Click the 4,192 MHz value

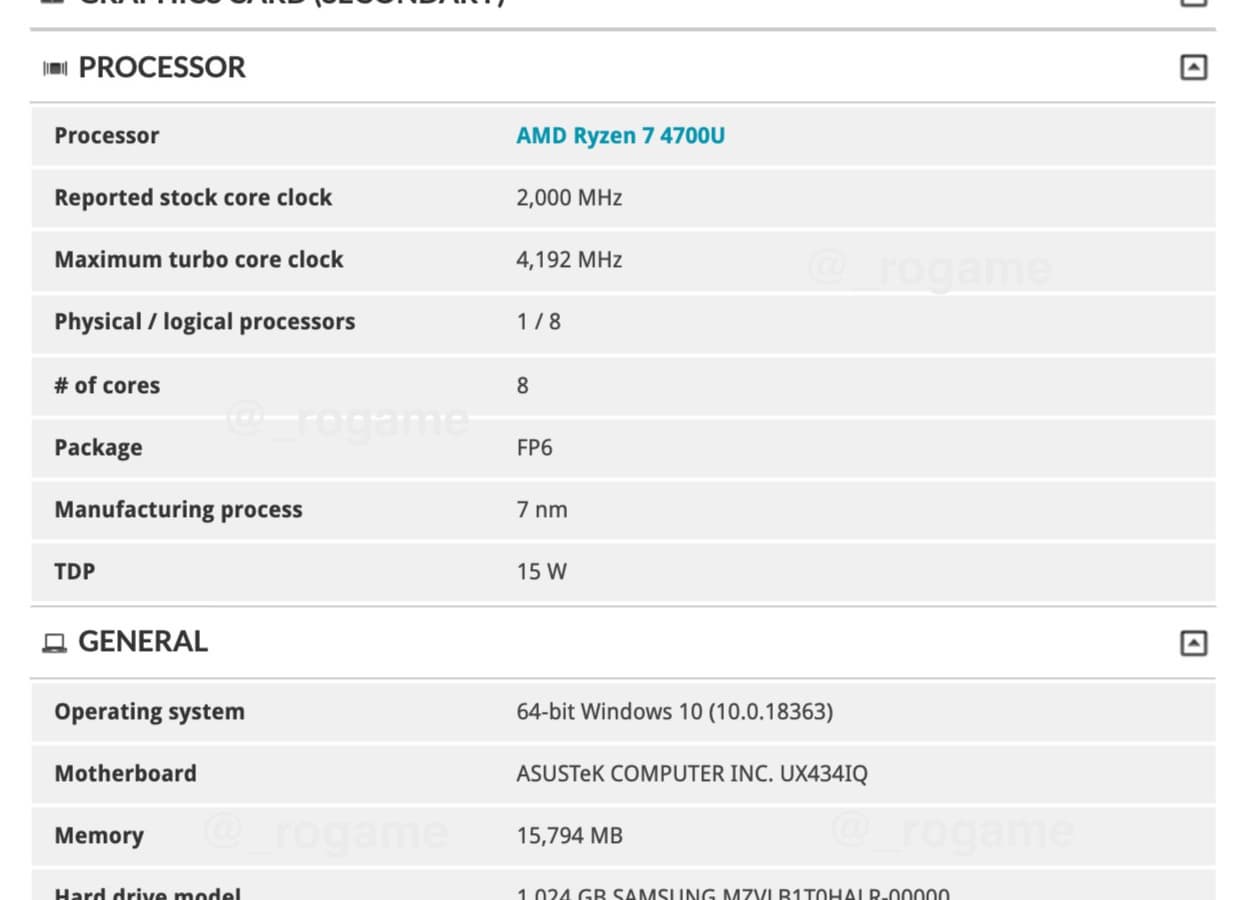click(x=569, y=260)
